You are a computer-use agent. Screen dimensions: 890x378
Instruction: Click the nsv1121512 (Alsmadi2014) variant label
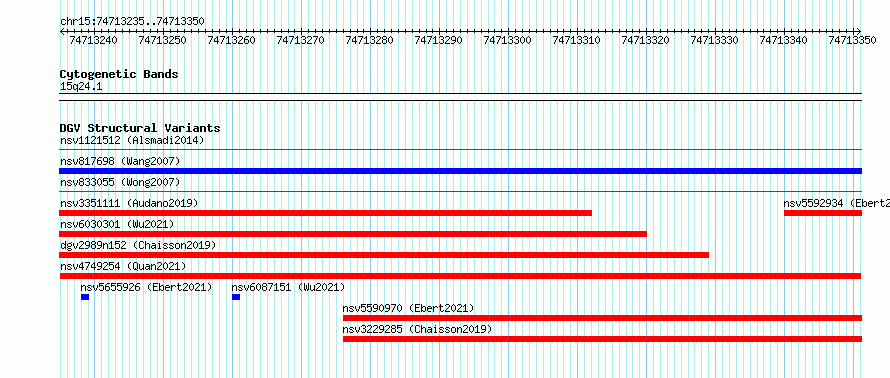[x=132, y=140]
